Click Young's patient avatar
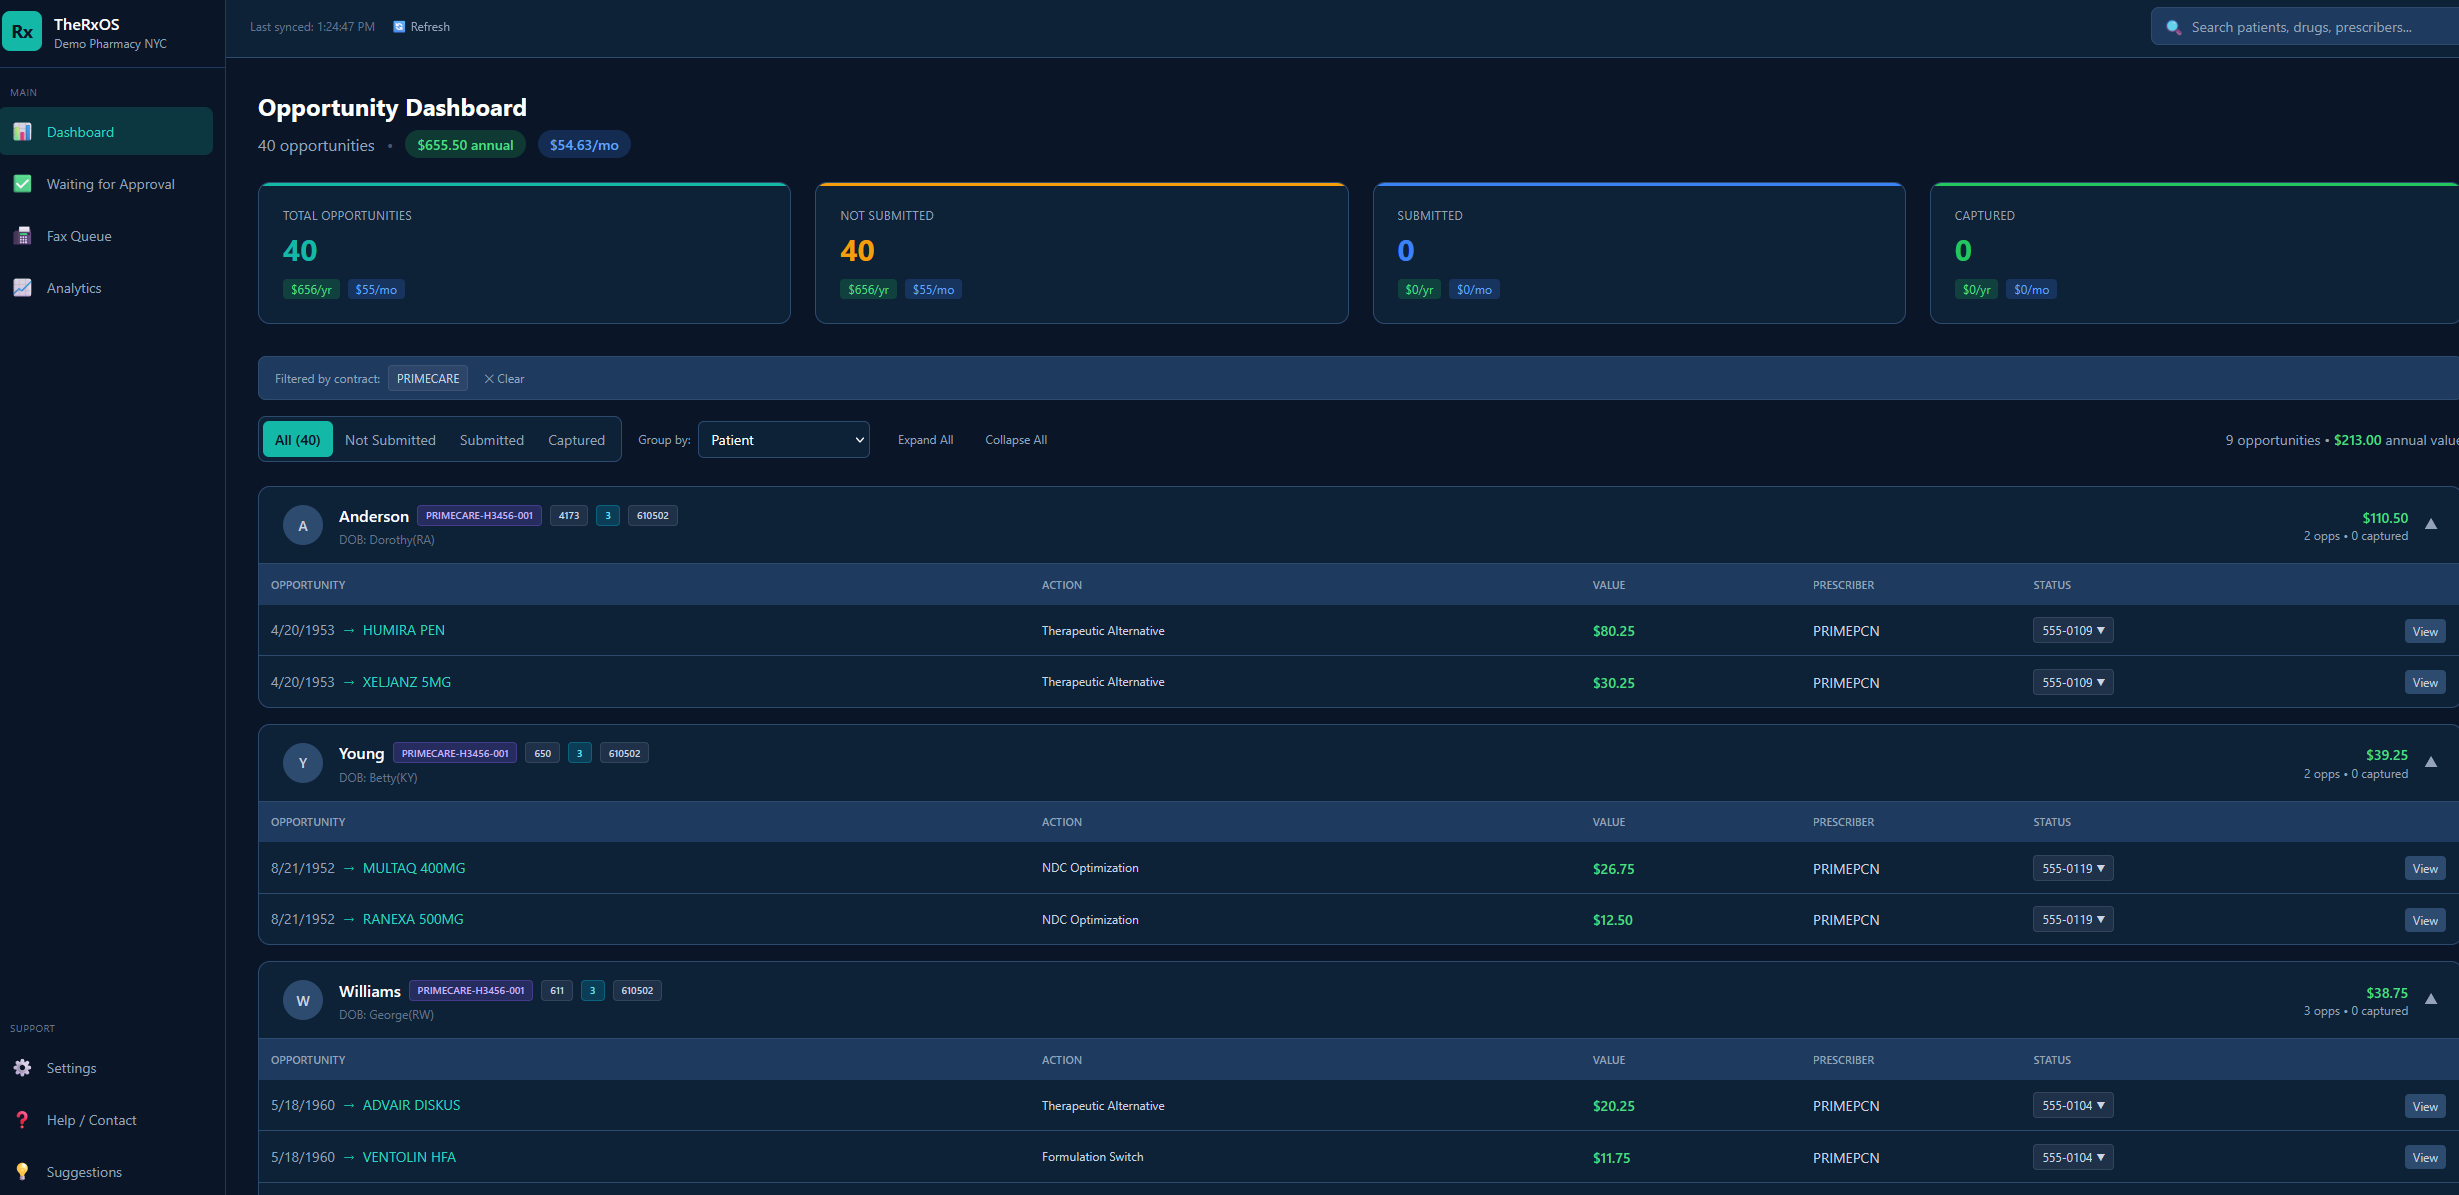 (x=302, y=763)
